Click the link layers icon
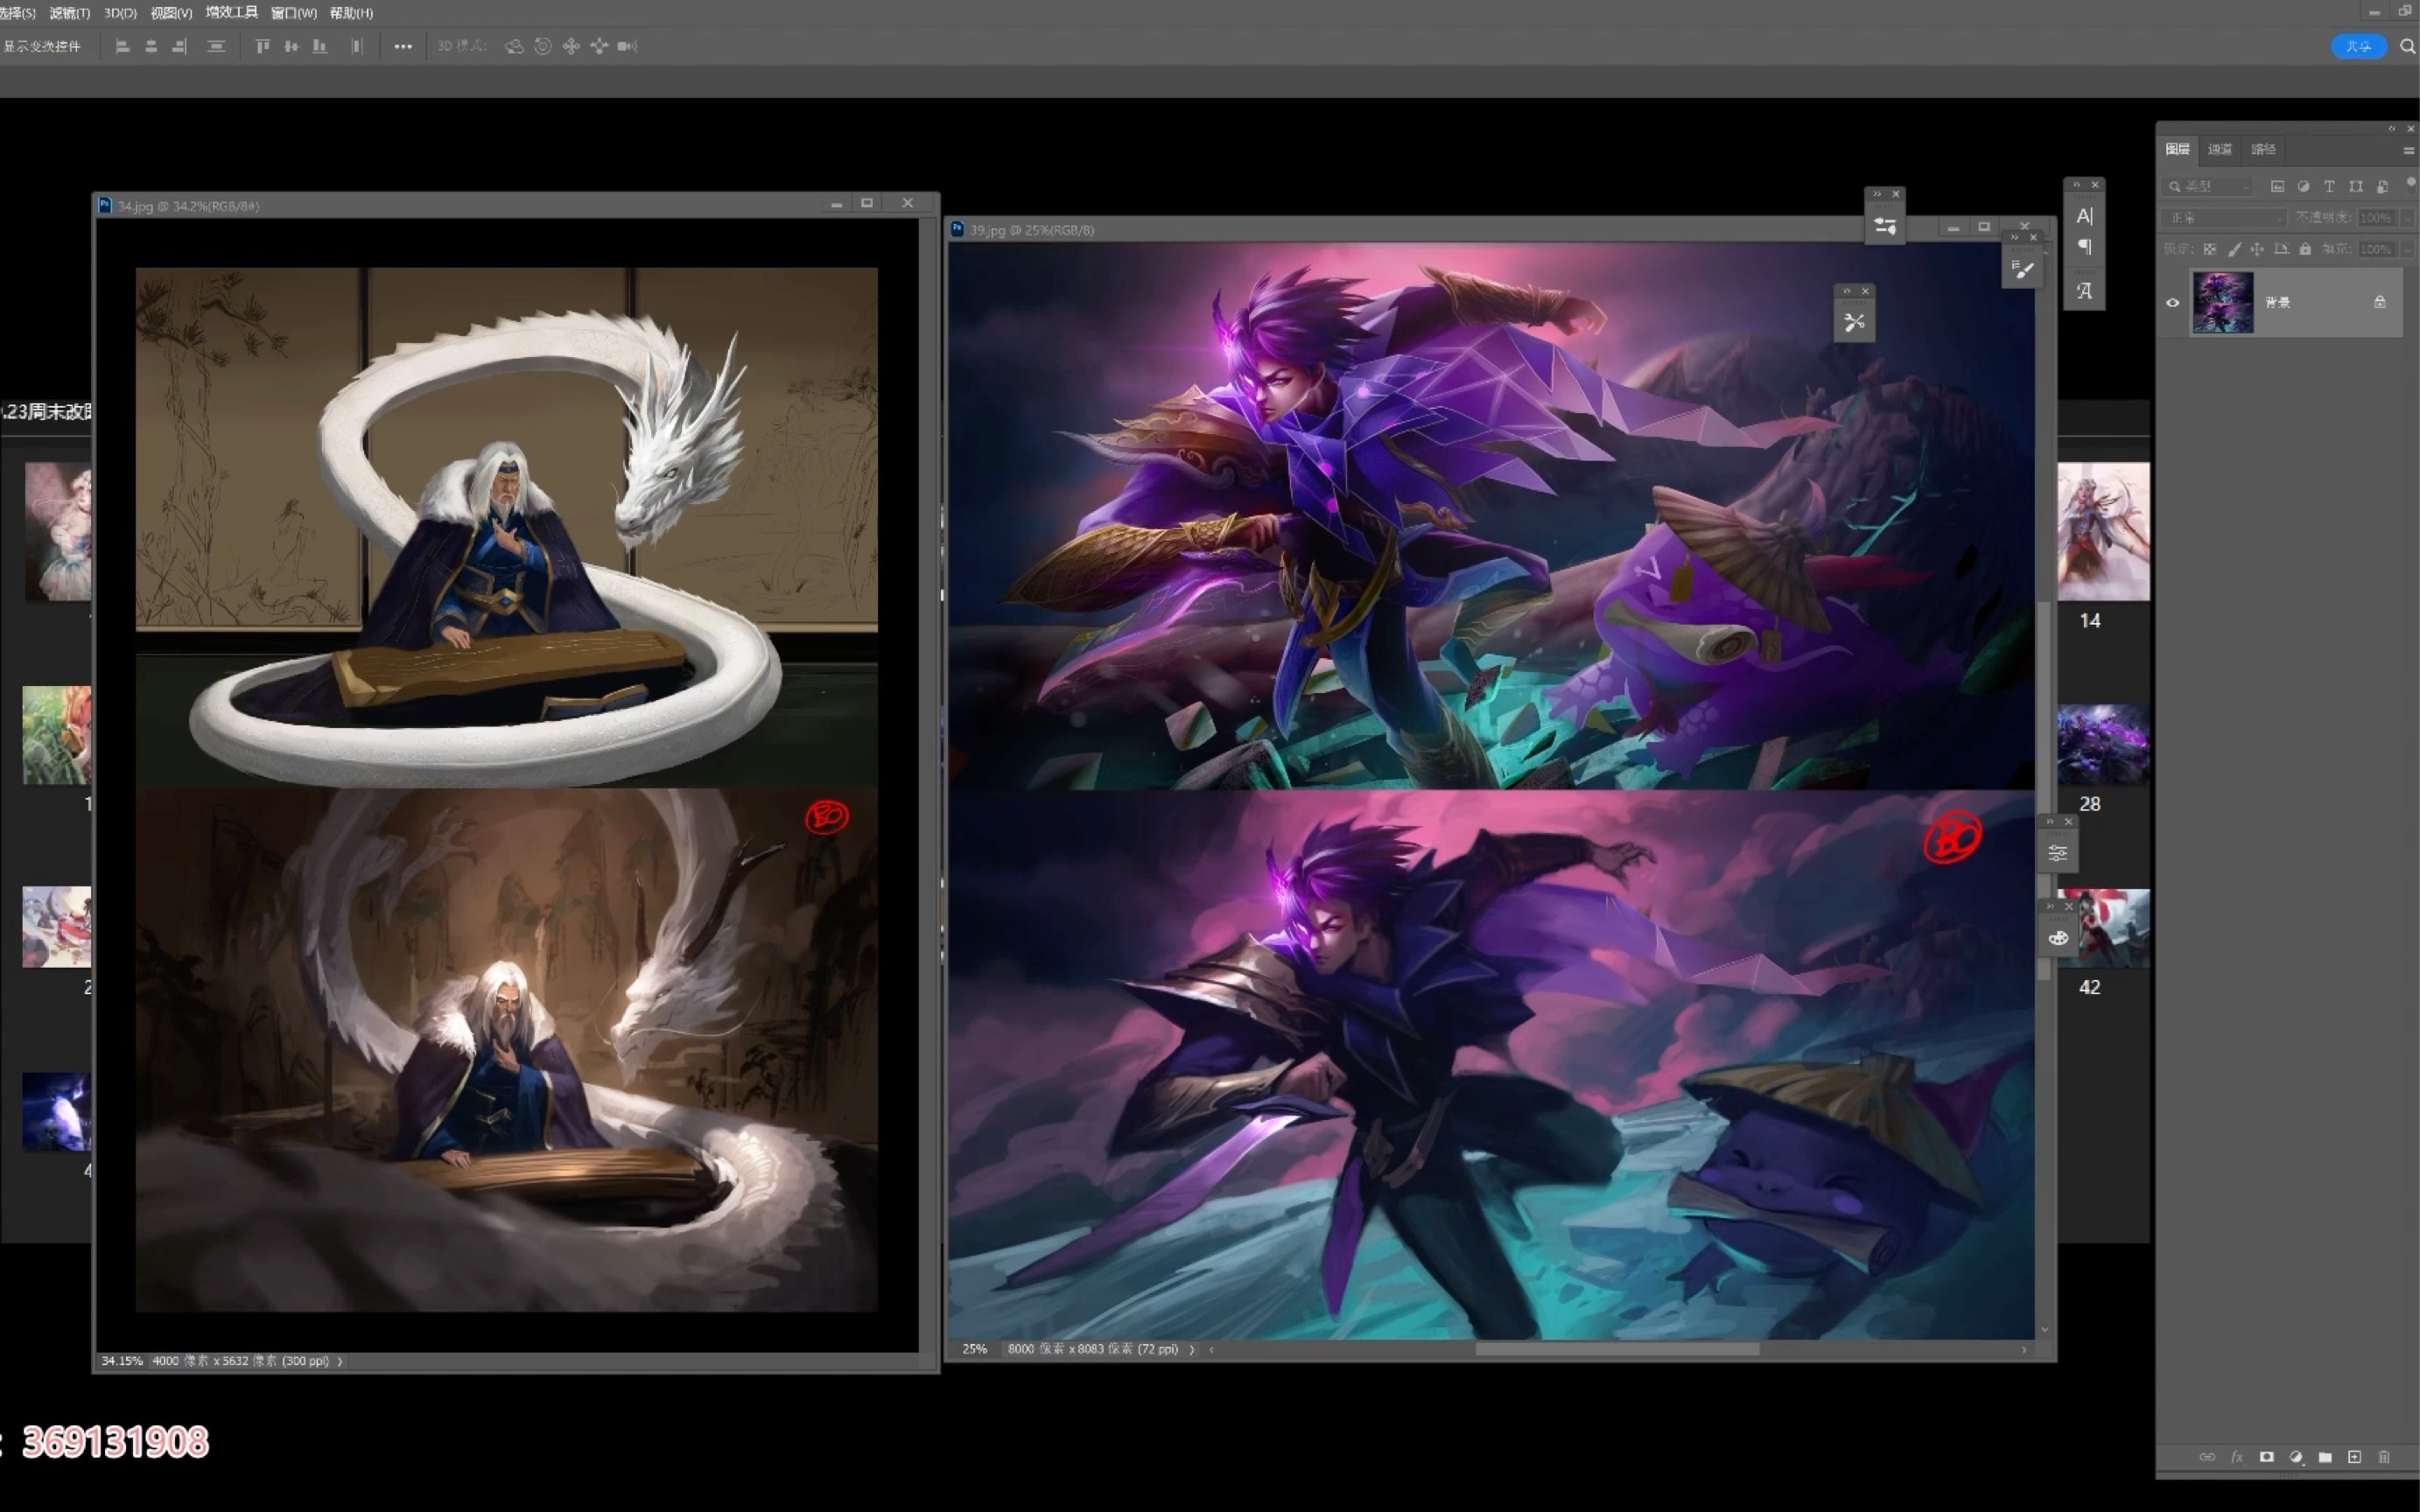Screen dimensions: 2420x1512 point(2207,1457)
